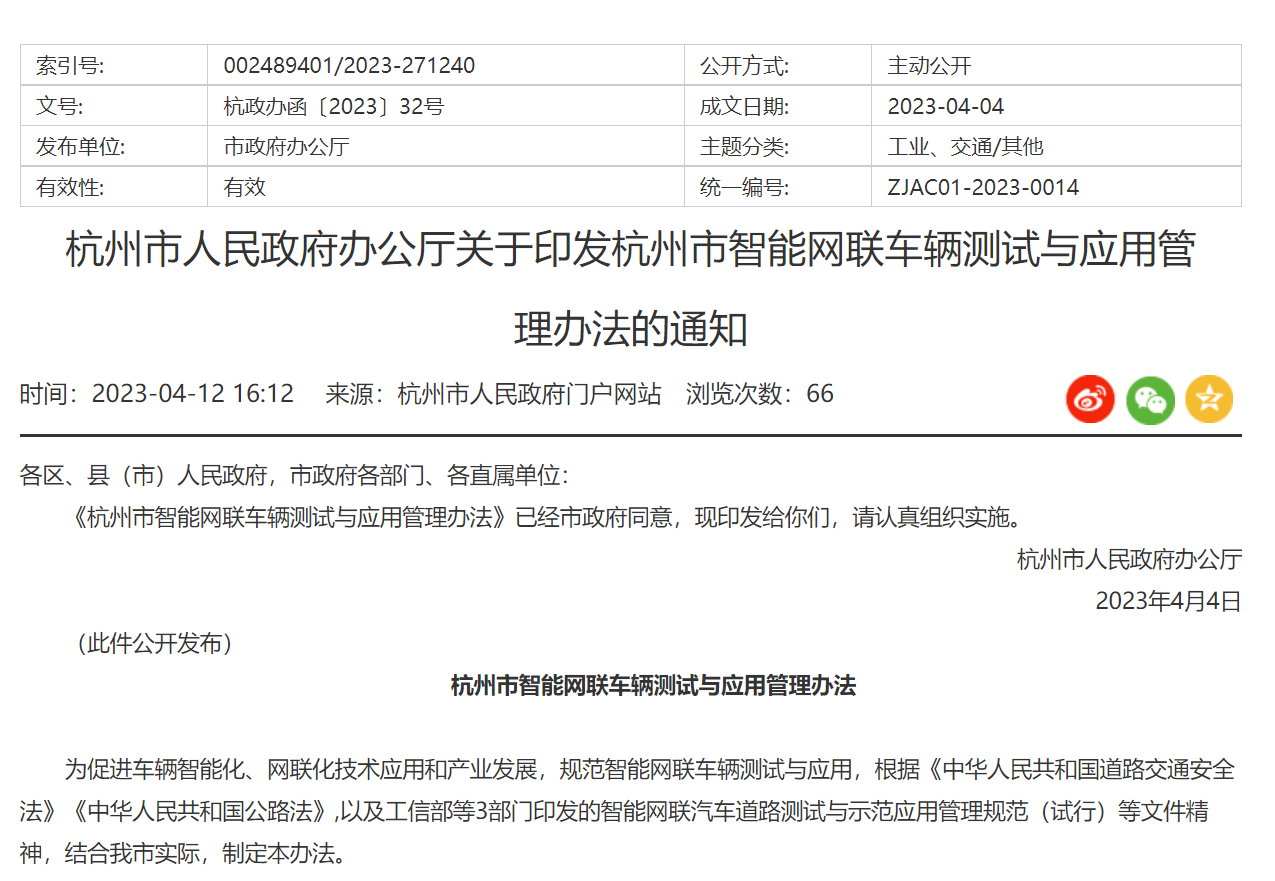Screen dimensions: 1275x881
Task: Click the view count 浏览次数：66
Action: click(760, 394)
